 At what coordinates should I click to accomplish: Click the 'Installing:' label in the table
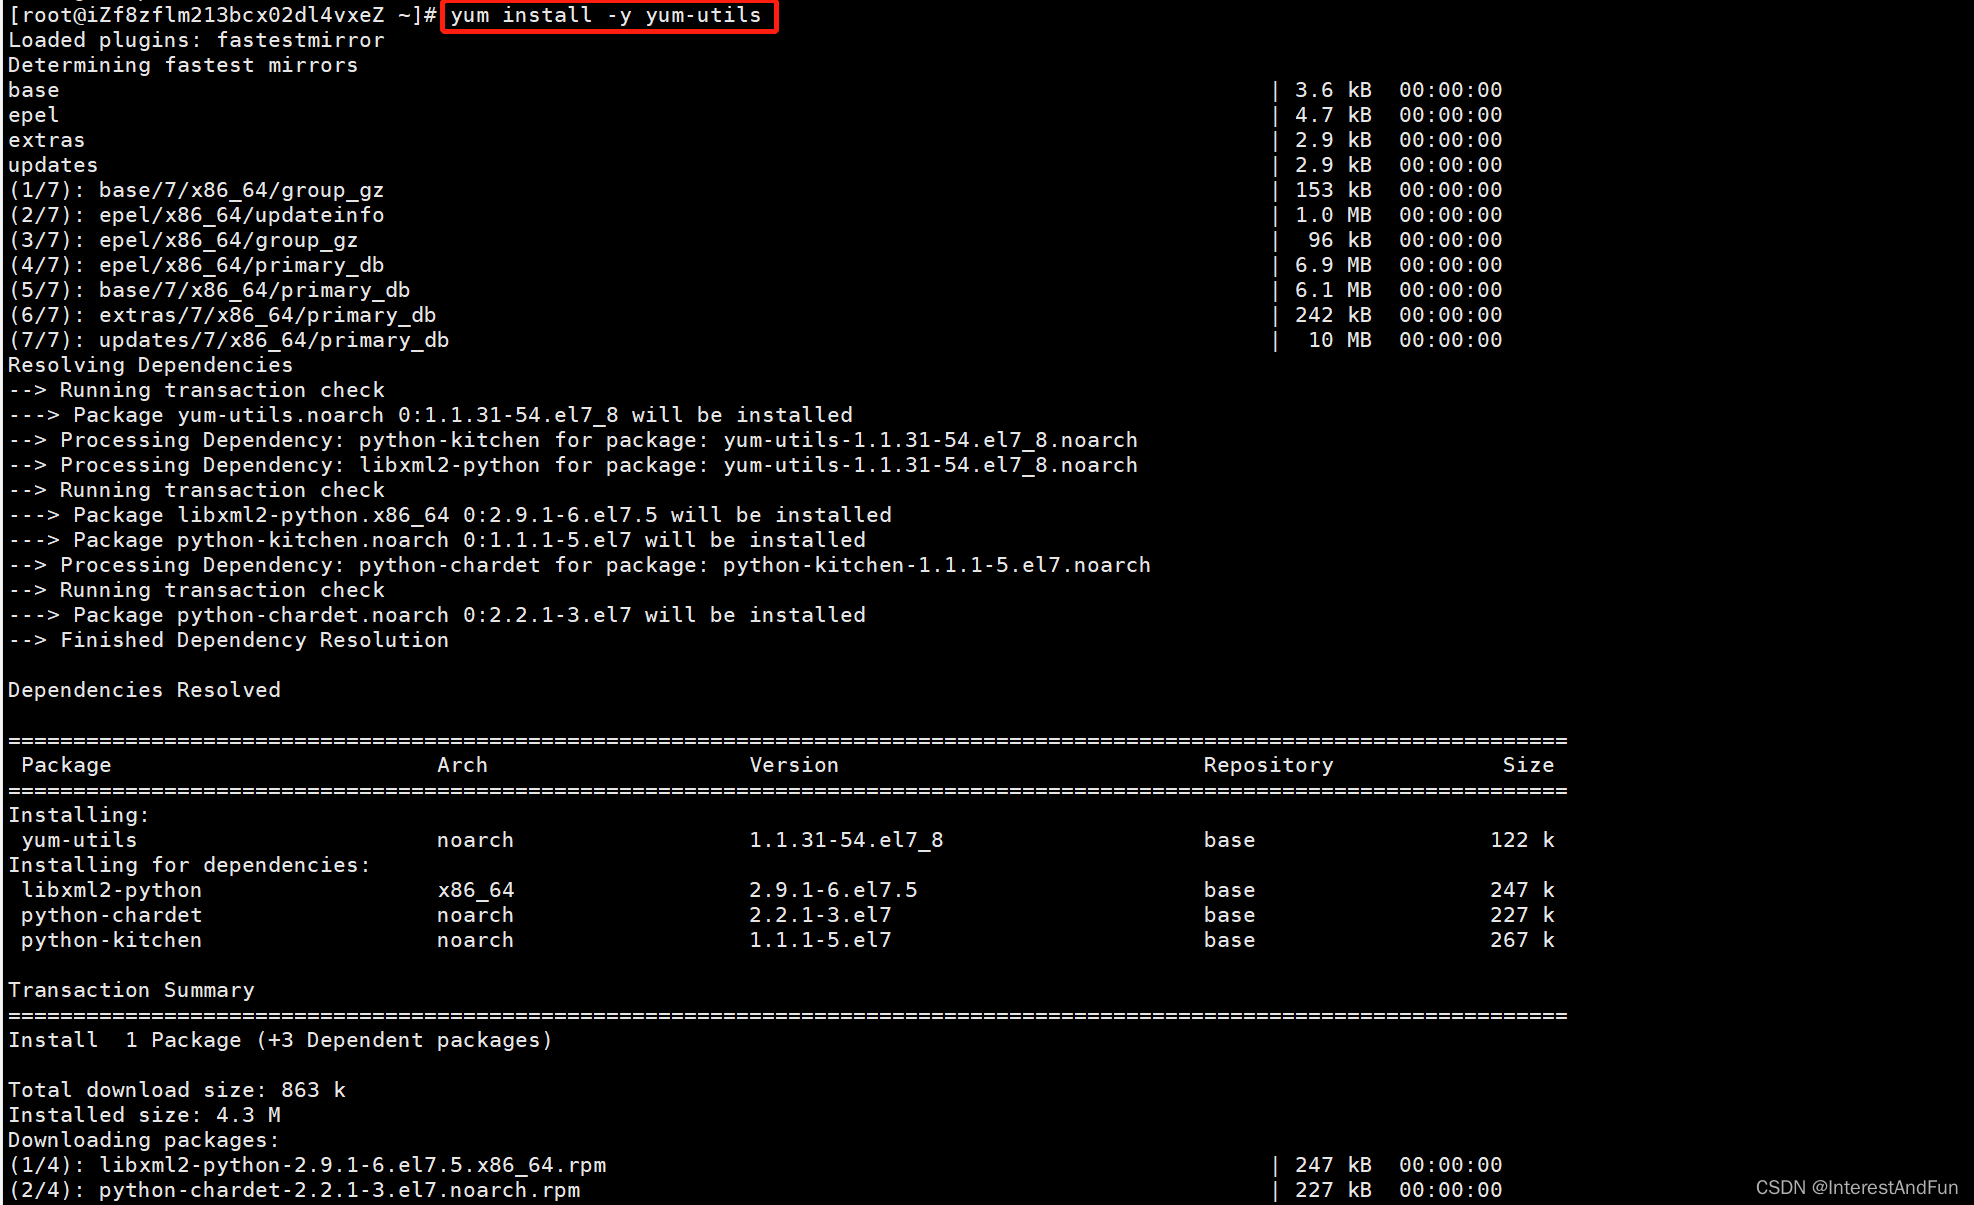(x=79, y=815)
